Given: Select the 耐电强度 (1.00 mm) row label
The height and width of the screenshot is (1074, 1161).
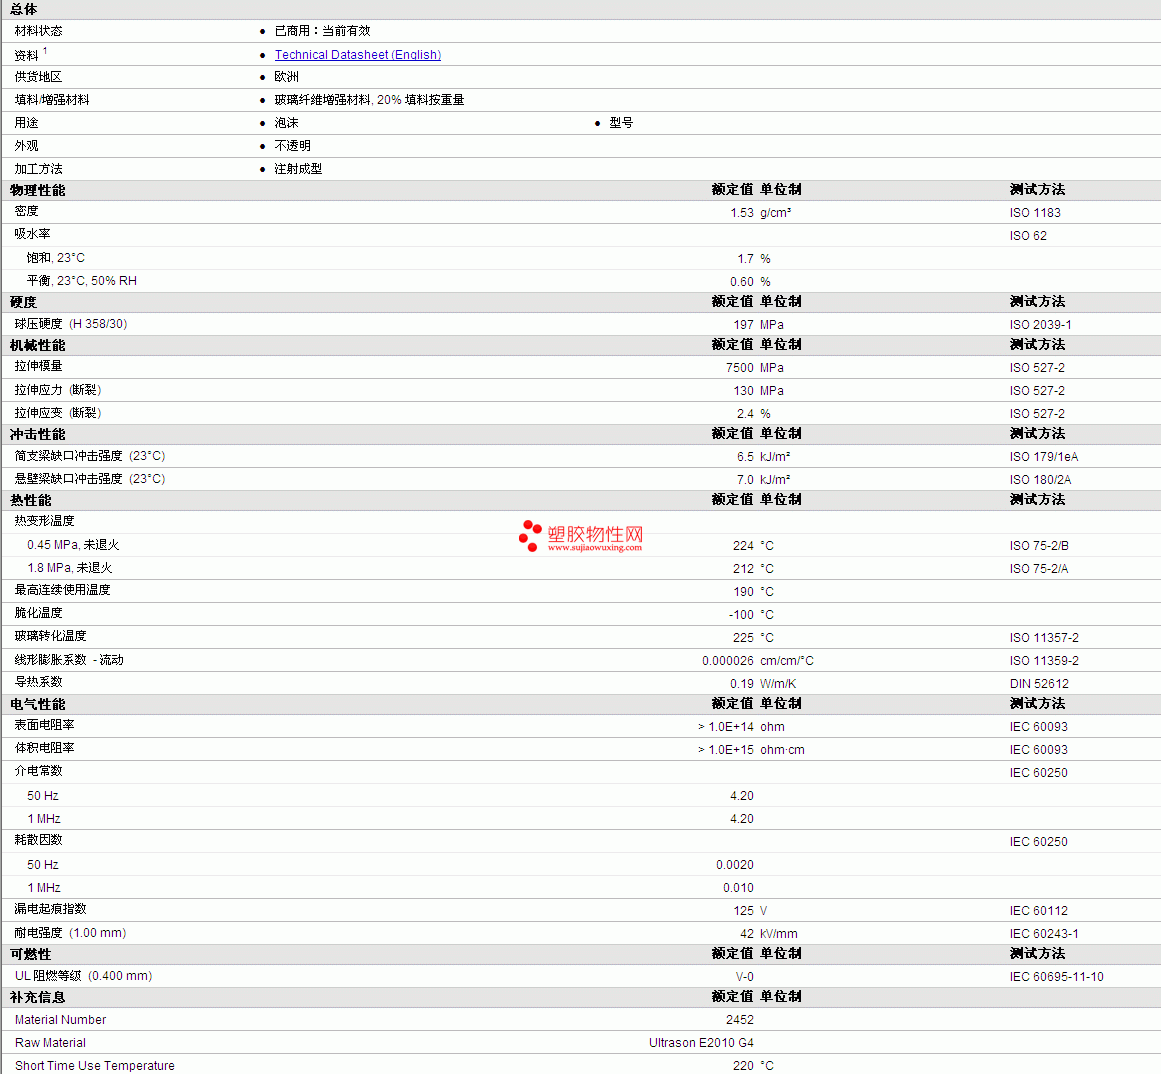Looking at the screenshot, I should (70, 933).
